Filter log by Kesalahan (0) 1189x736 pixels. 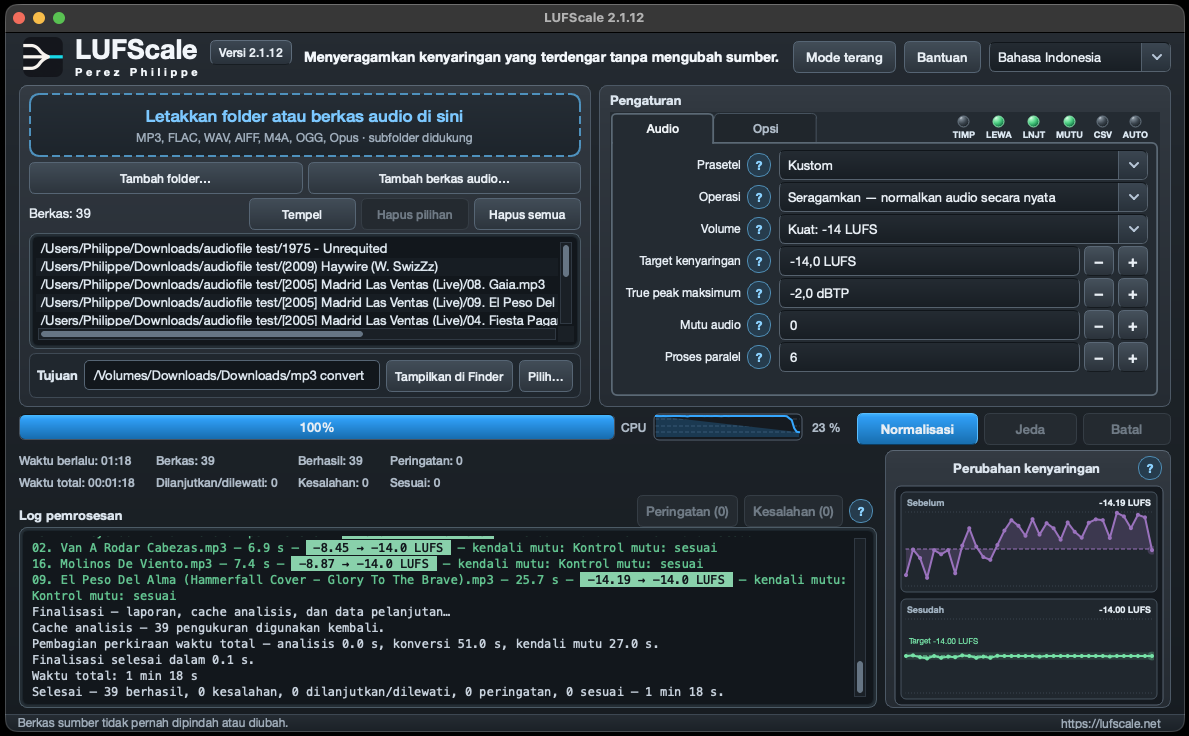[793, 512]
